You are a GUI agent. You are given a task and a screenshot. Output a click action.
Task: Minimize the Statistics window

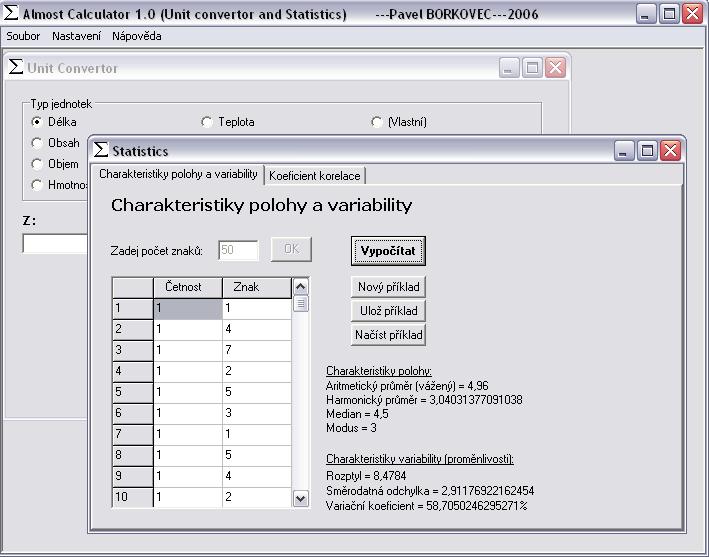click(624, 151)
